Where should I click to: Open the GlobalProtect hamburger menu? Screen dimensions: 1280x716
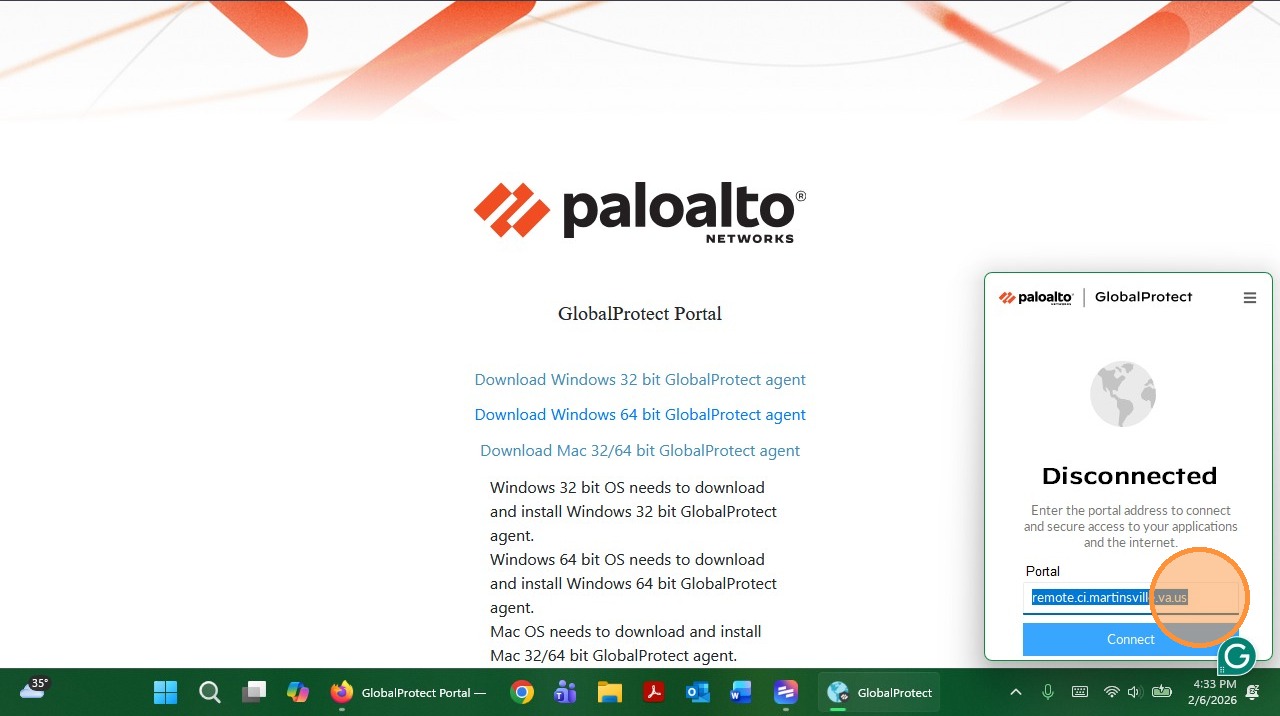(1249, 298)
